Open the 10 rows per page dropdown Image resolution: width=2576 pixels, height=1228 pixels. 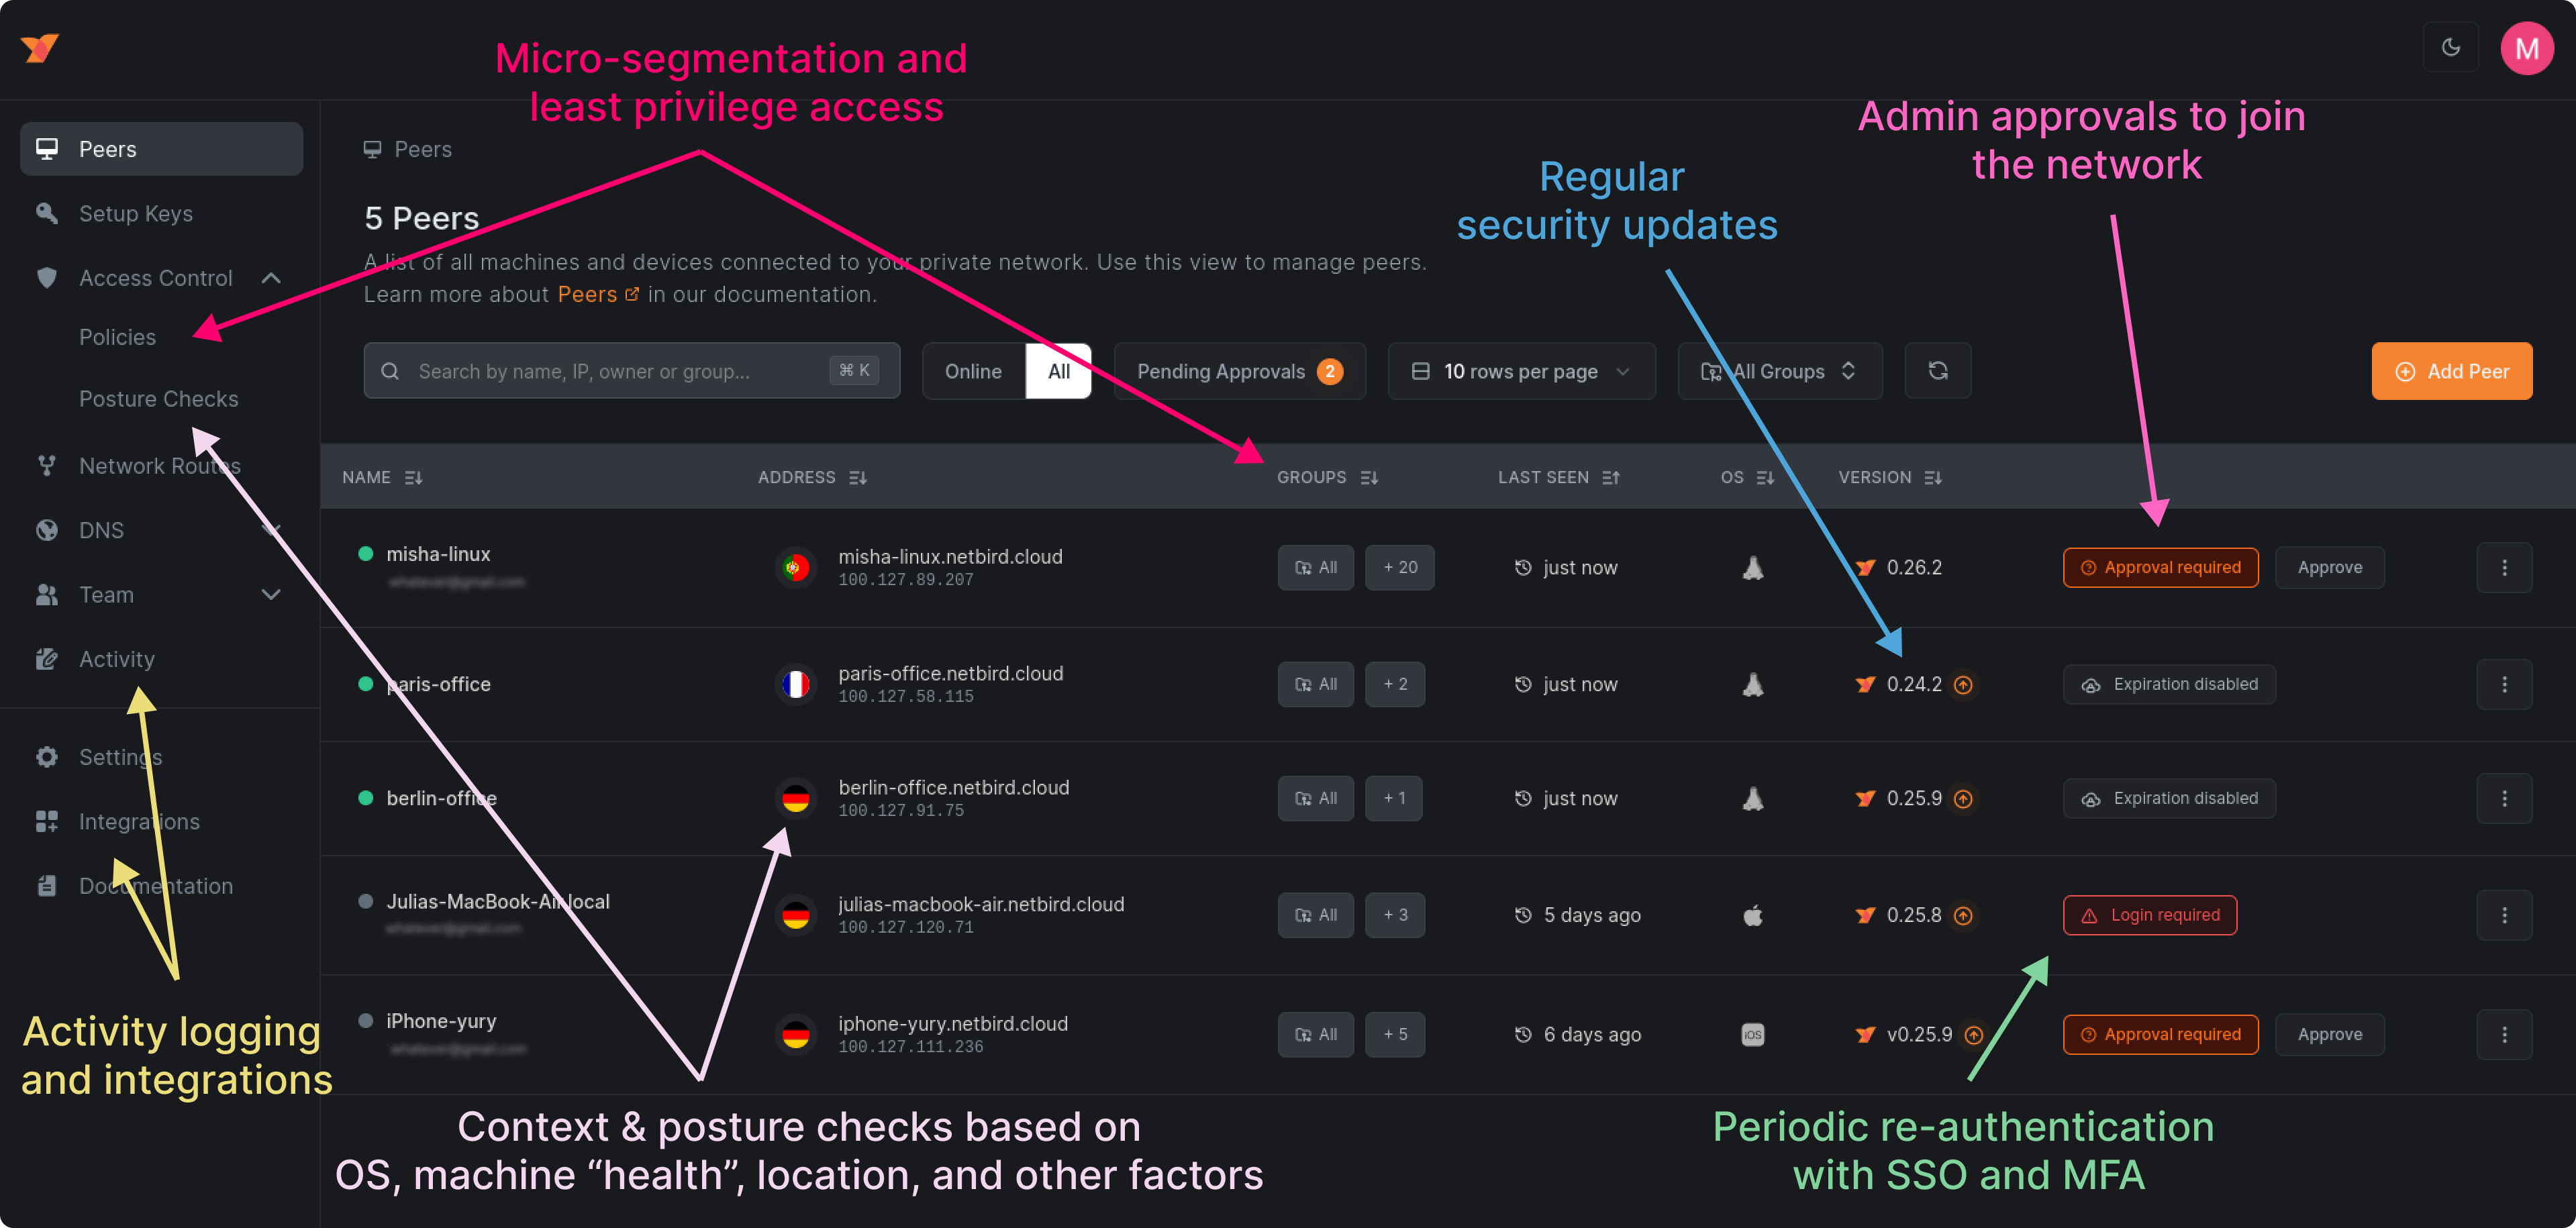pyautogui.click(x=1520, y=371)
